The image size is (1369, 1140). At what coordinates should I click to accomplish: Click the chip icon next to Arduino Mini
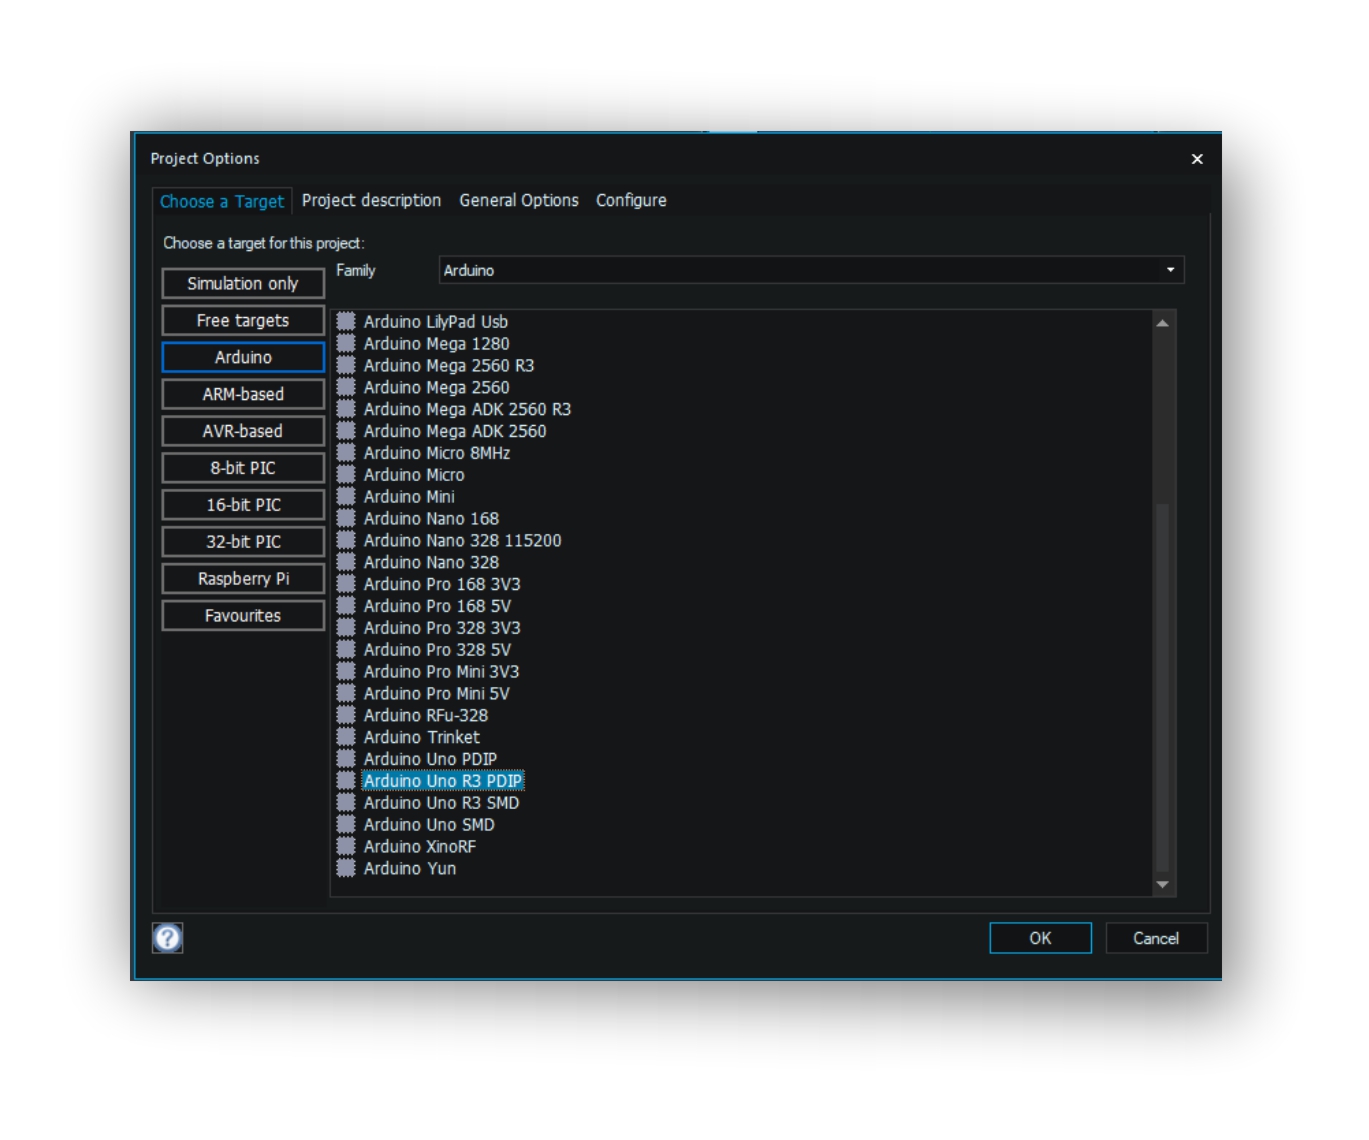tap(346, 496)
